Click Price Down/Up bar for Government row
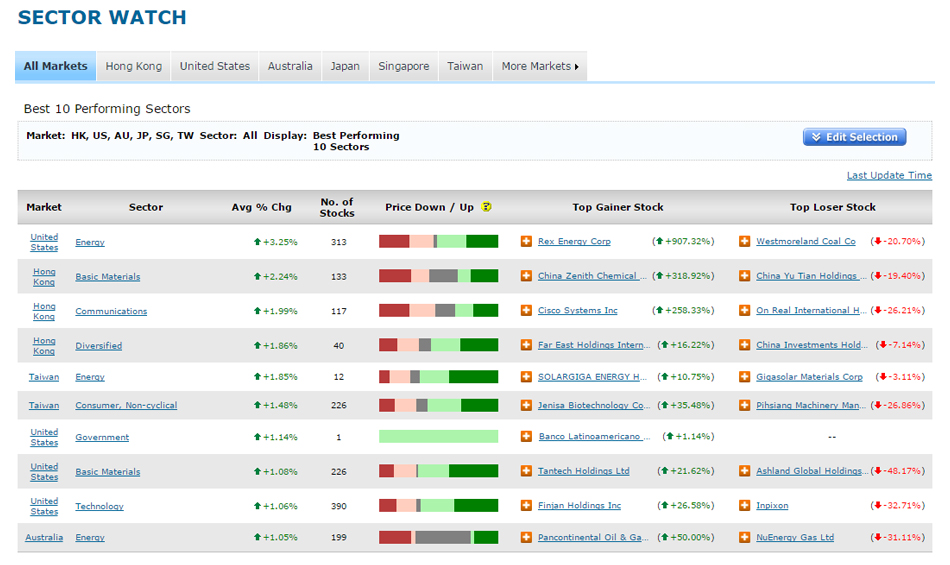The width and height of the screenshot is (950, 565). pyautogui.click(x=439, y=437)
